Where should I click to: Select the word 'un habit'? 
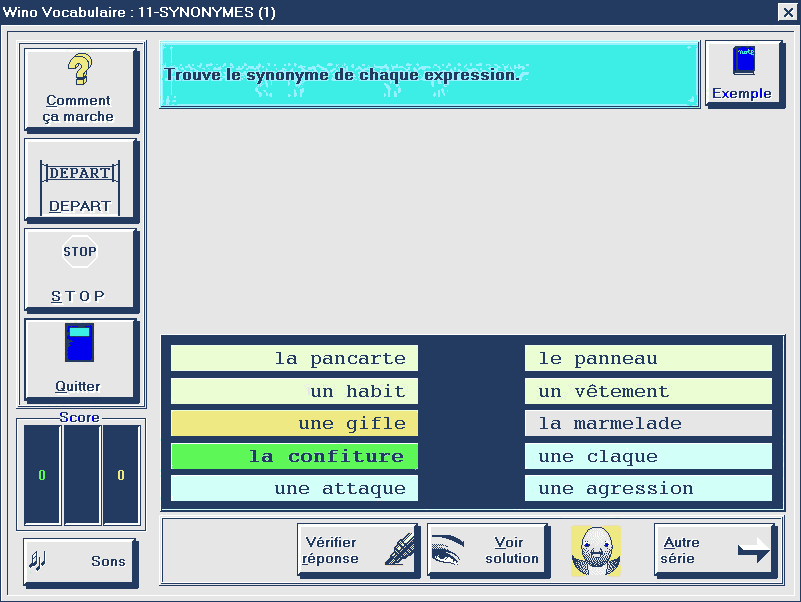click(294, 391)
